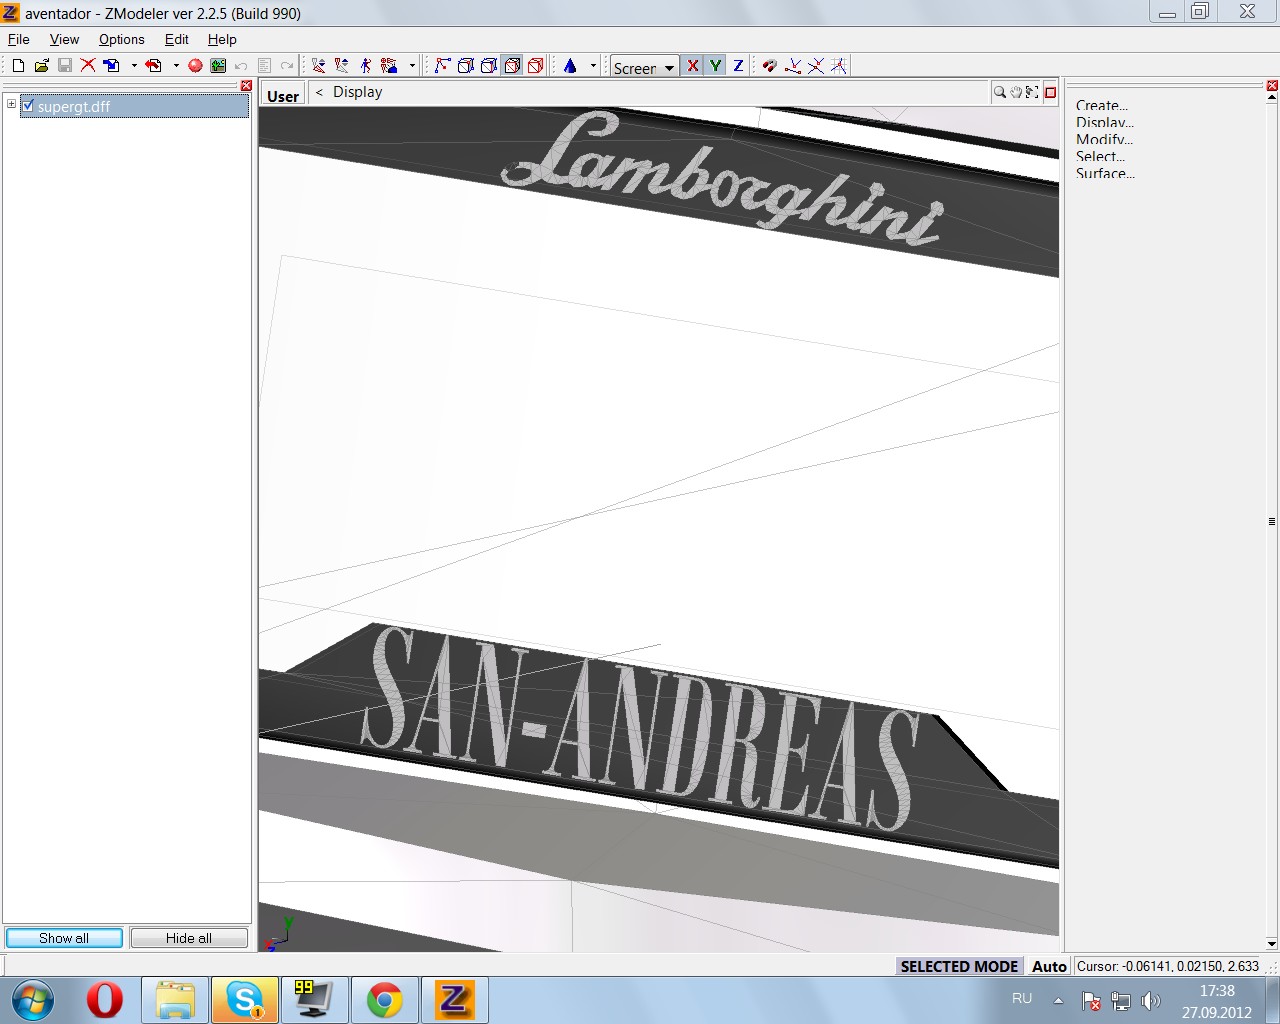This screenshot has height=1024, width=1280.
Task: Toggle the Z axis constraint
Action: point(738,66)
